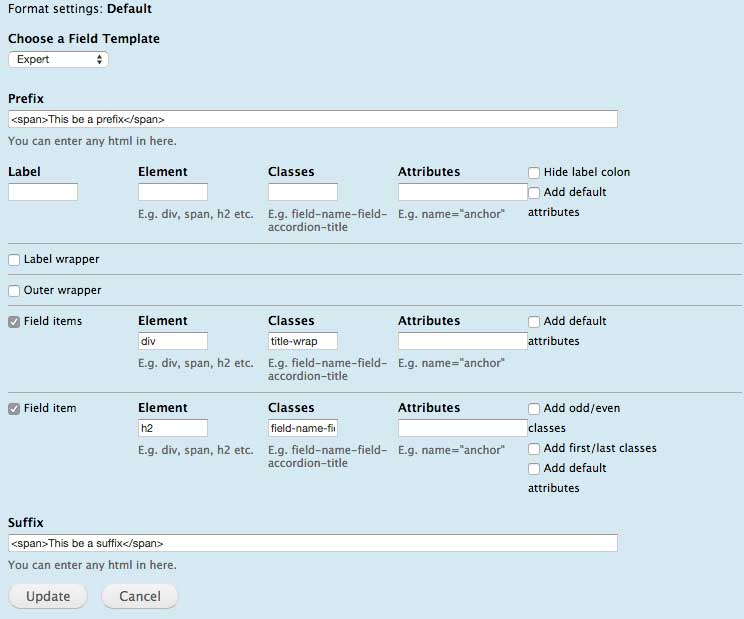Uncheck the Field item checkbox
Screen dimensions: 744x619
tap(14, 409)
